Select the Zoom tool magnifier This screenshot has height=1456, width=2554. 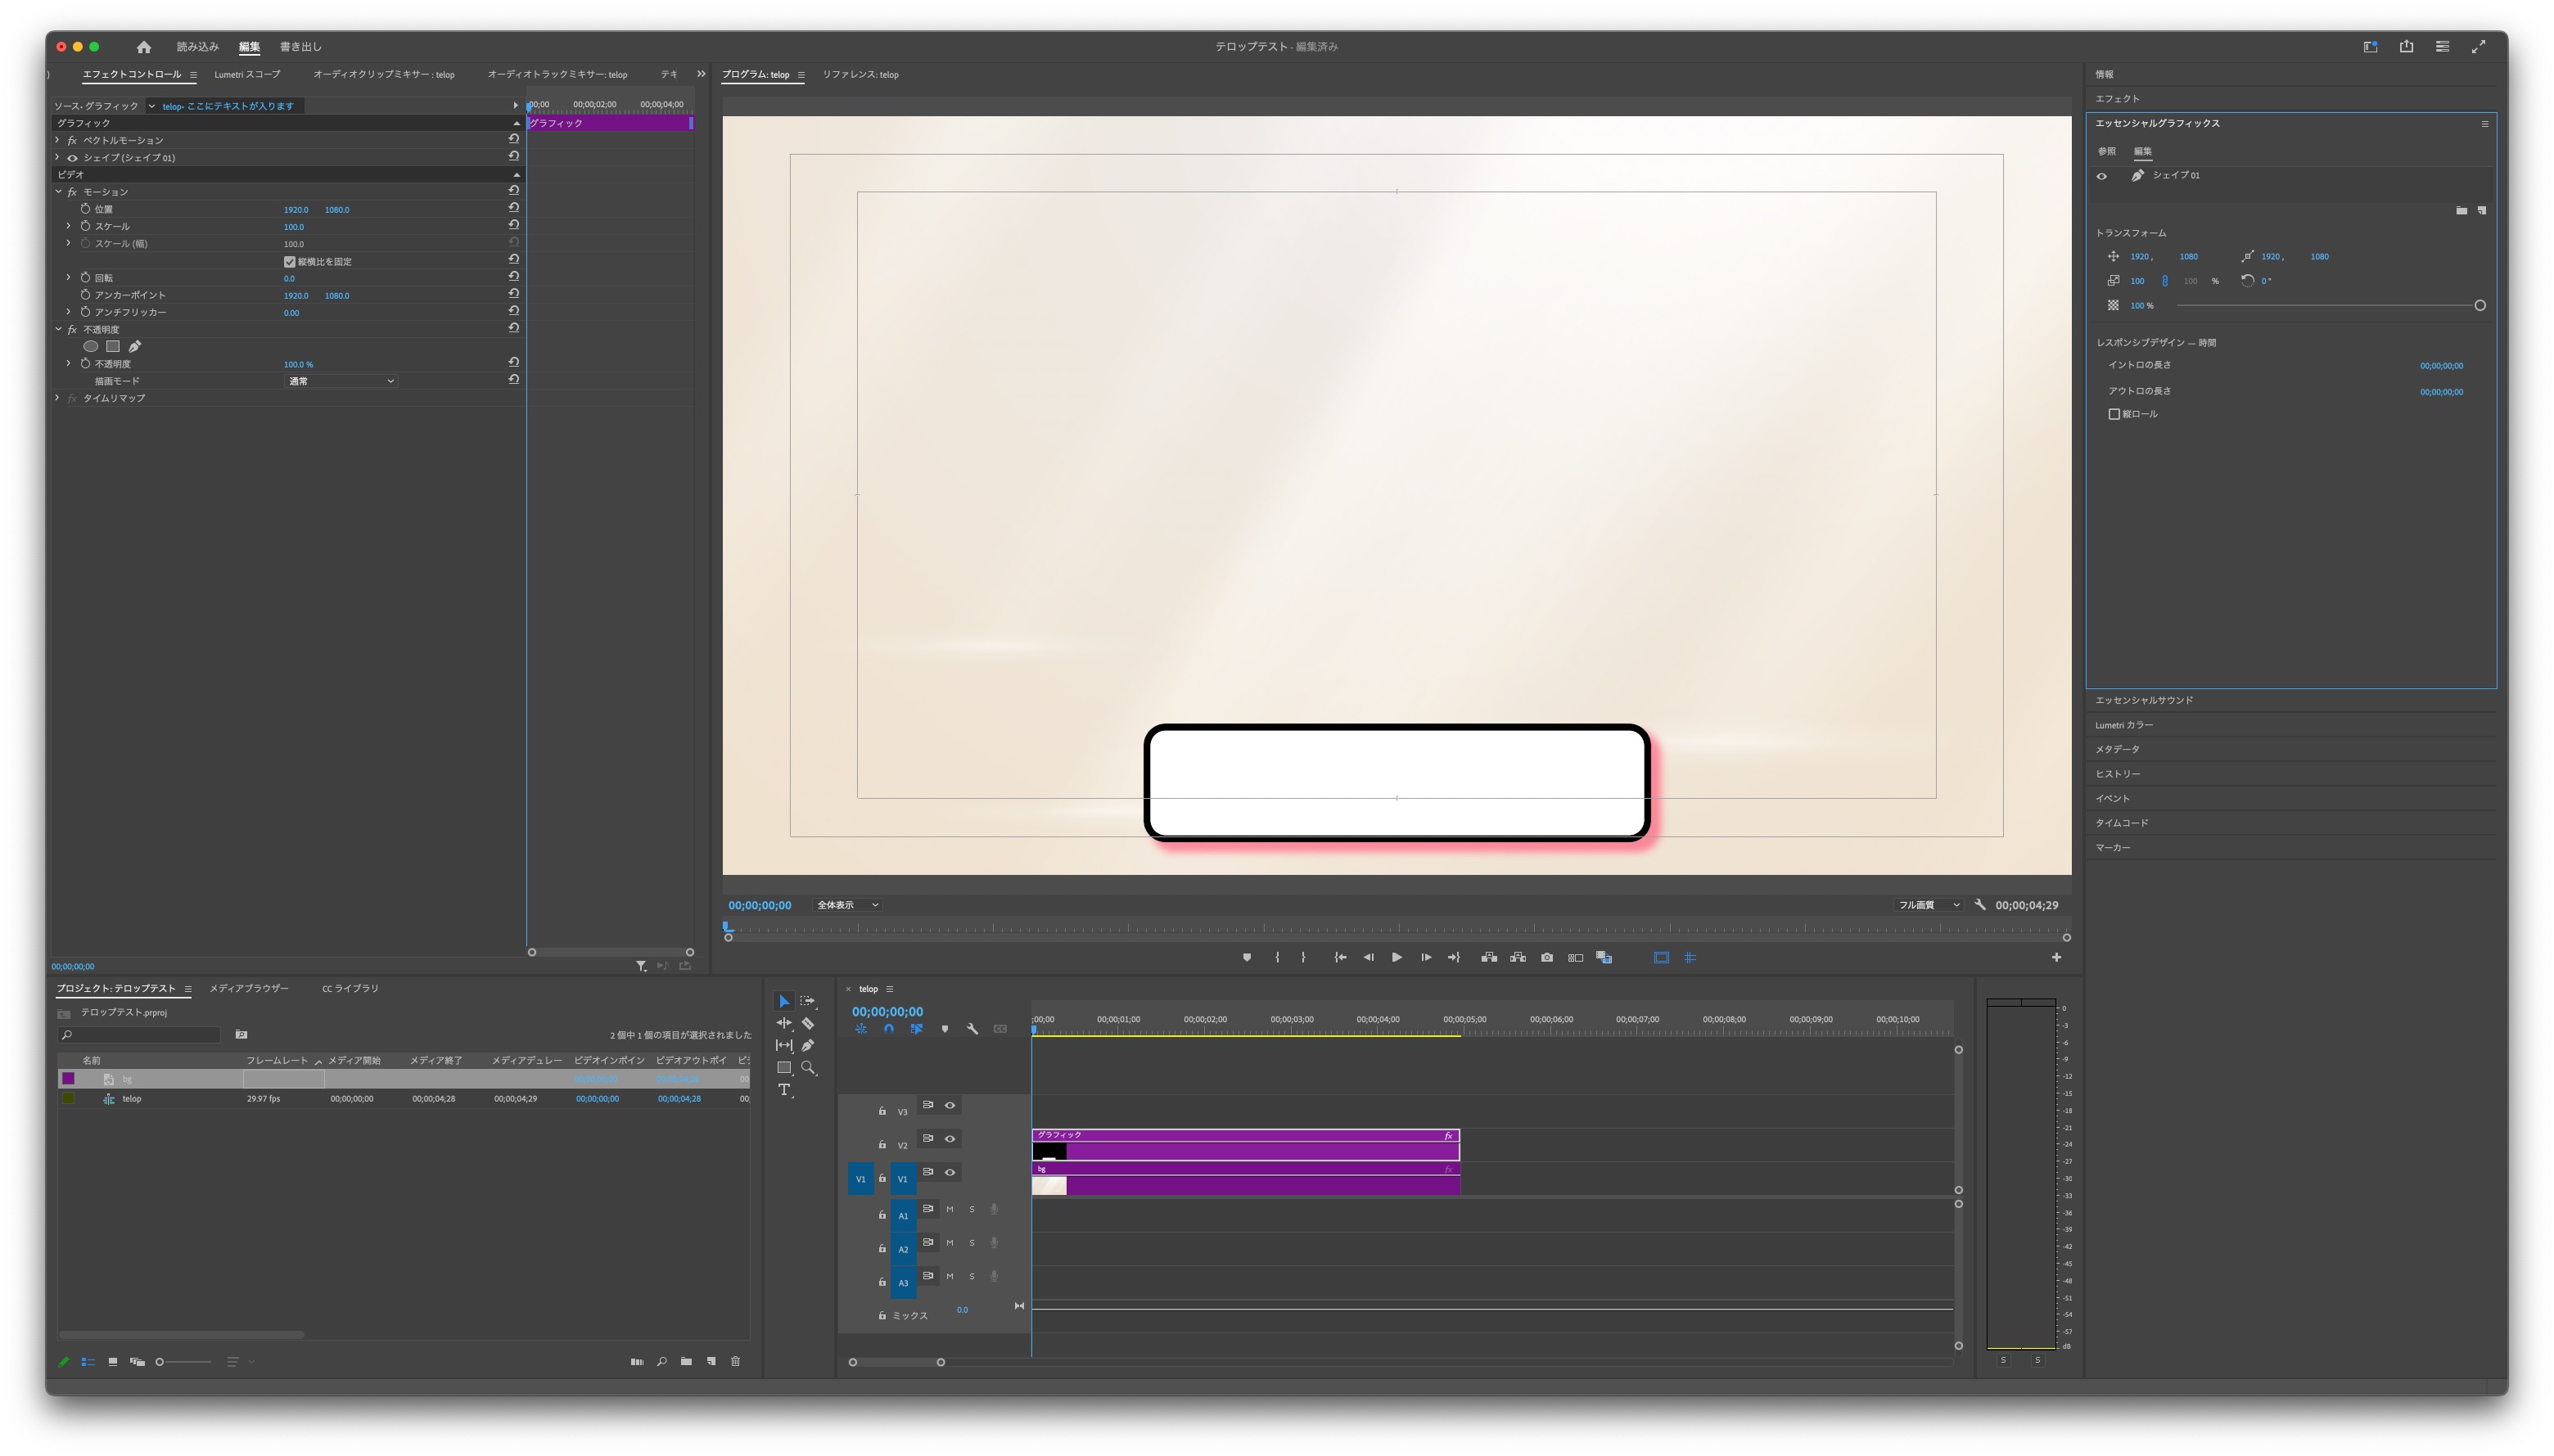808,1067
